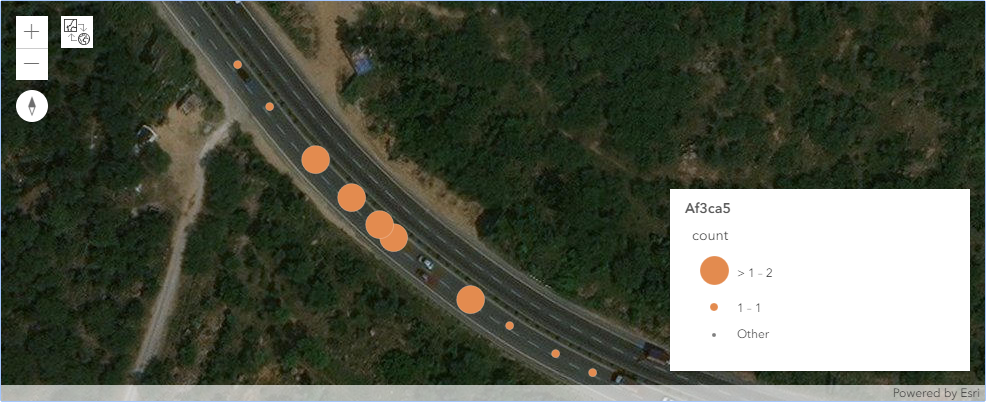This screenshot has width=987, height=403.
Task: Click the '> 1 – 2' legend circle swatch
Action: coord(714,271)
